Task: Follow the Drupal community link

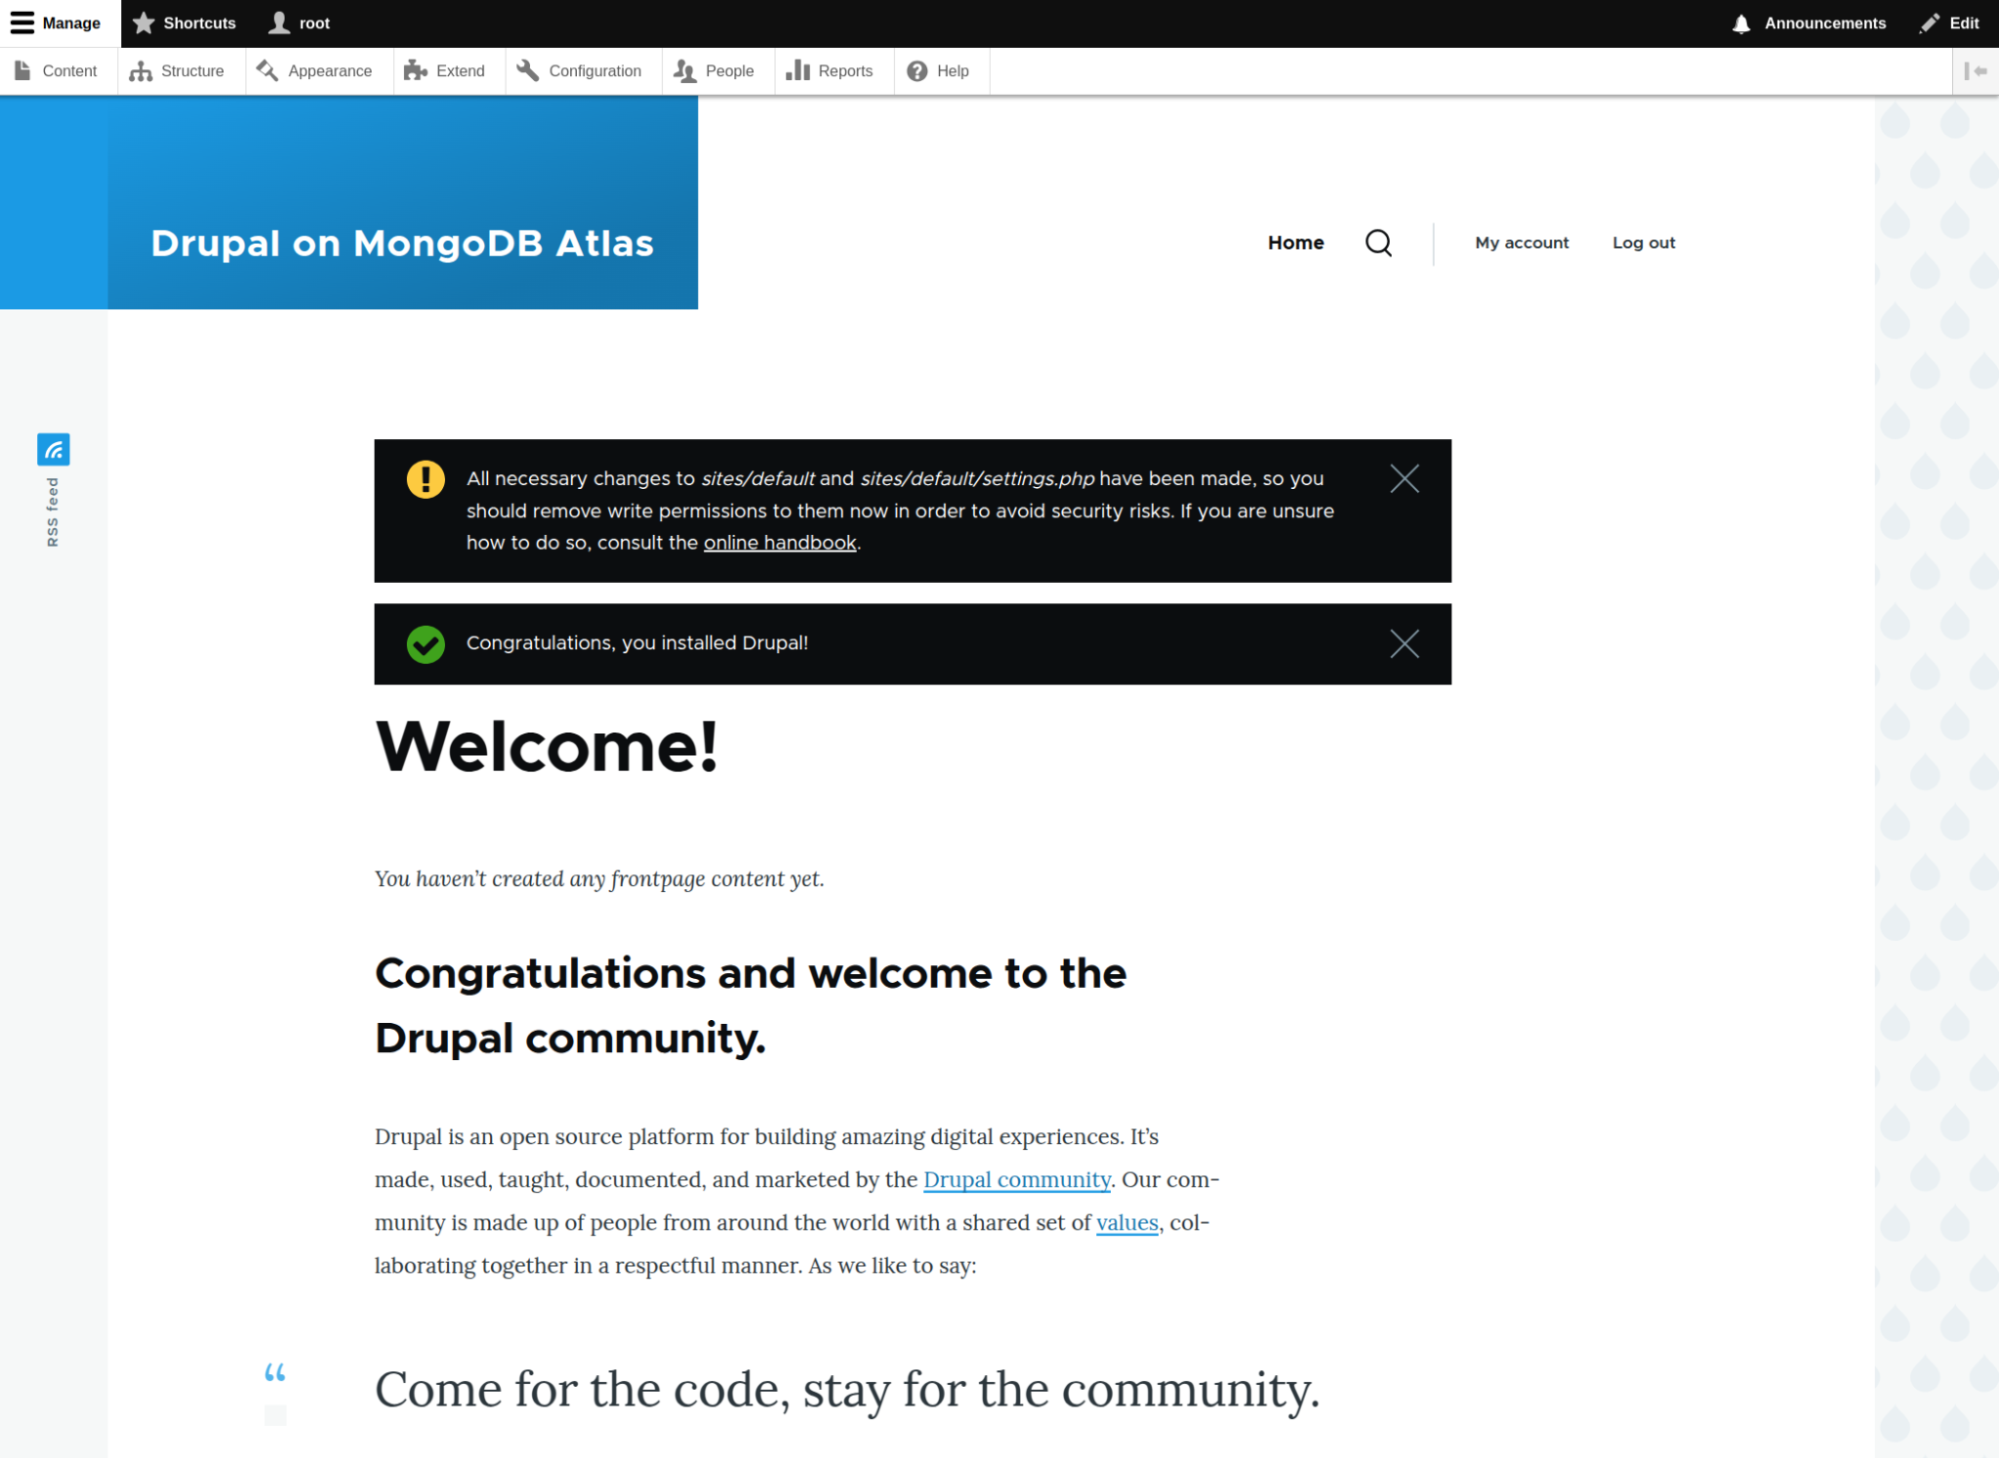Action: coord(1016,1180)
